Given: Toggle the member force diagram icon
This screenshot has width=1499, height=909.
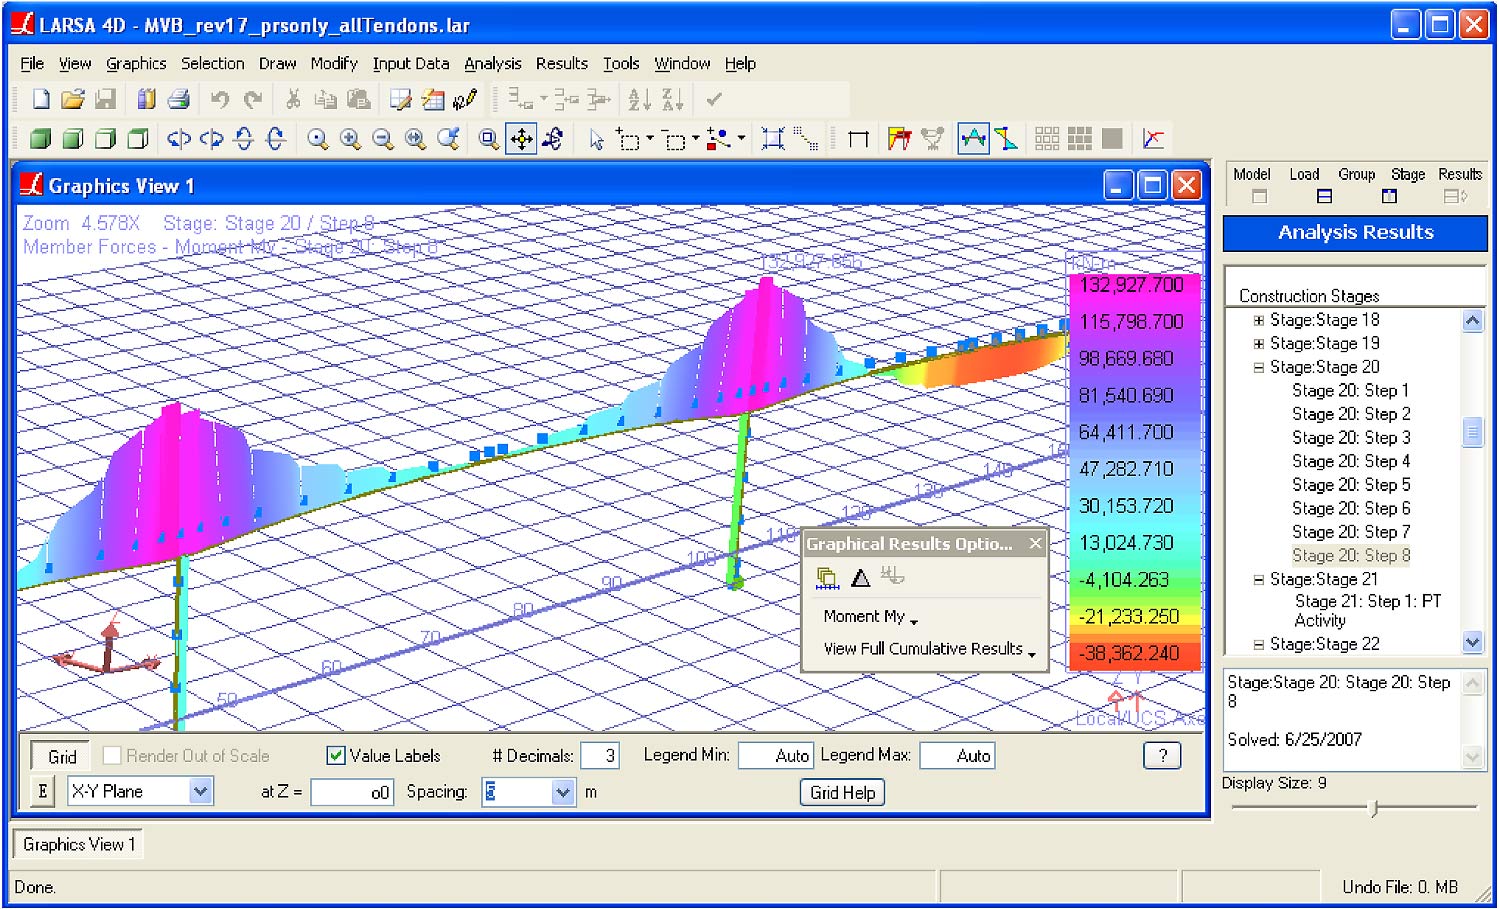Looking at the screenshot, I should pos(973,139).
